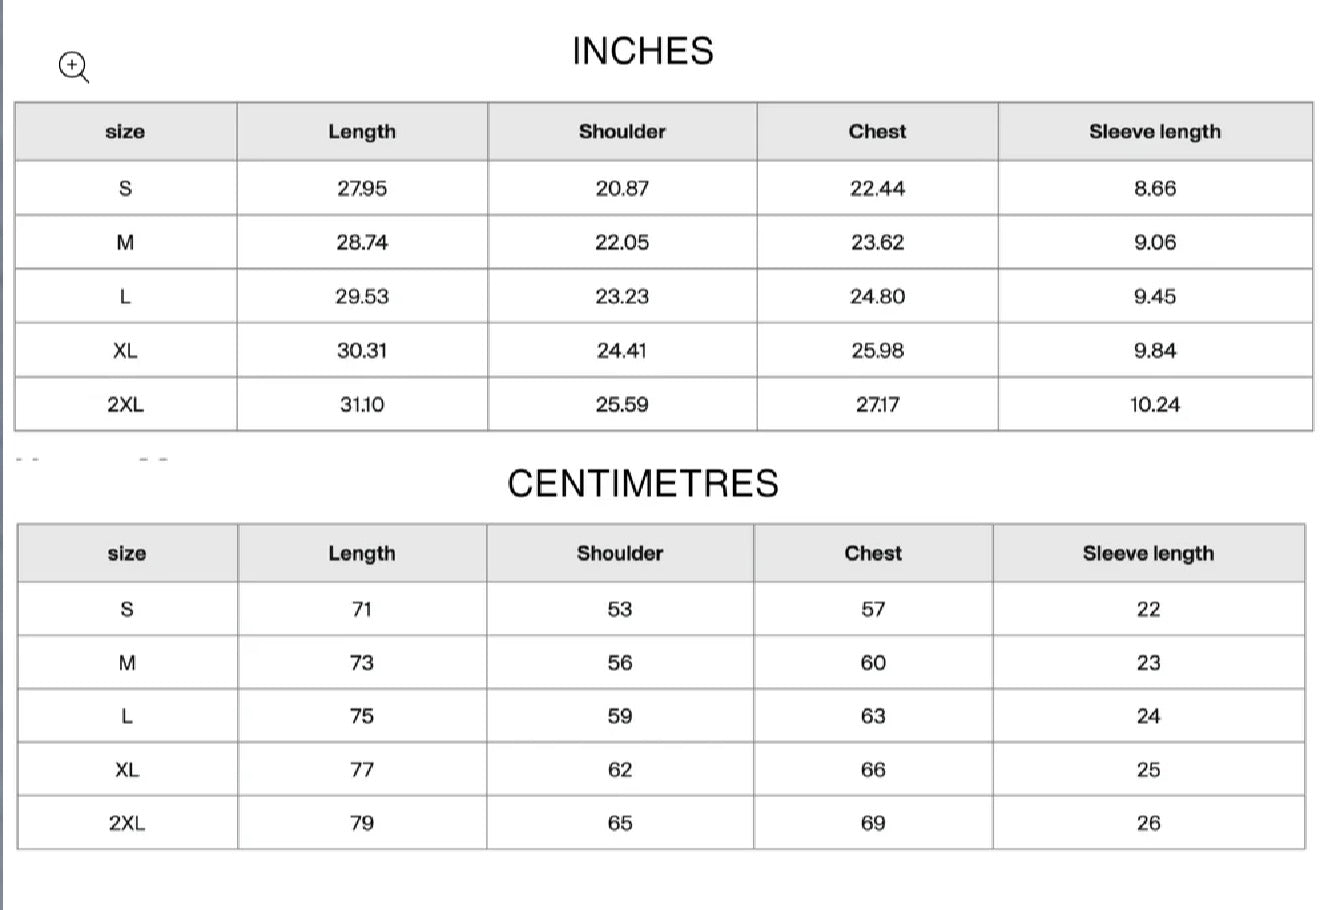Click the 26 sleeve length value
Image resolution: width=1320 pixels, height=910 pixels.
(1148, 823)
